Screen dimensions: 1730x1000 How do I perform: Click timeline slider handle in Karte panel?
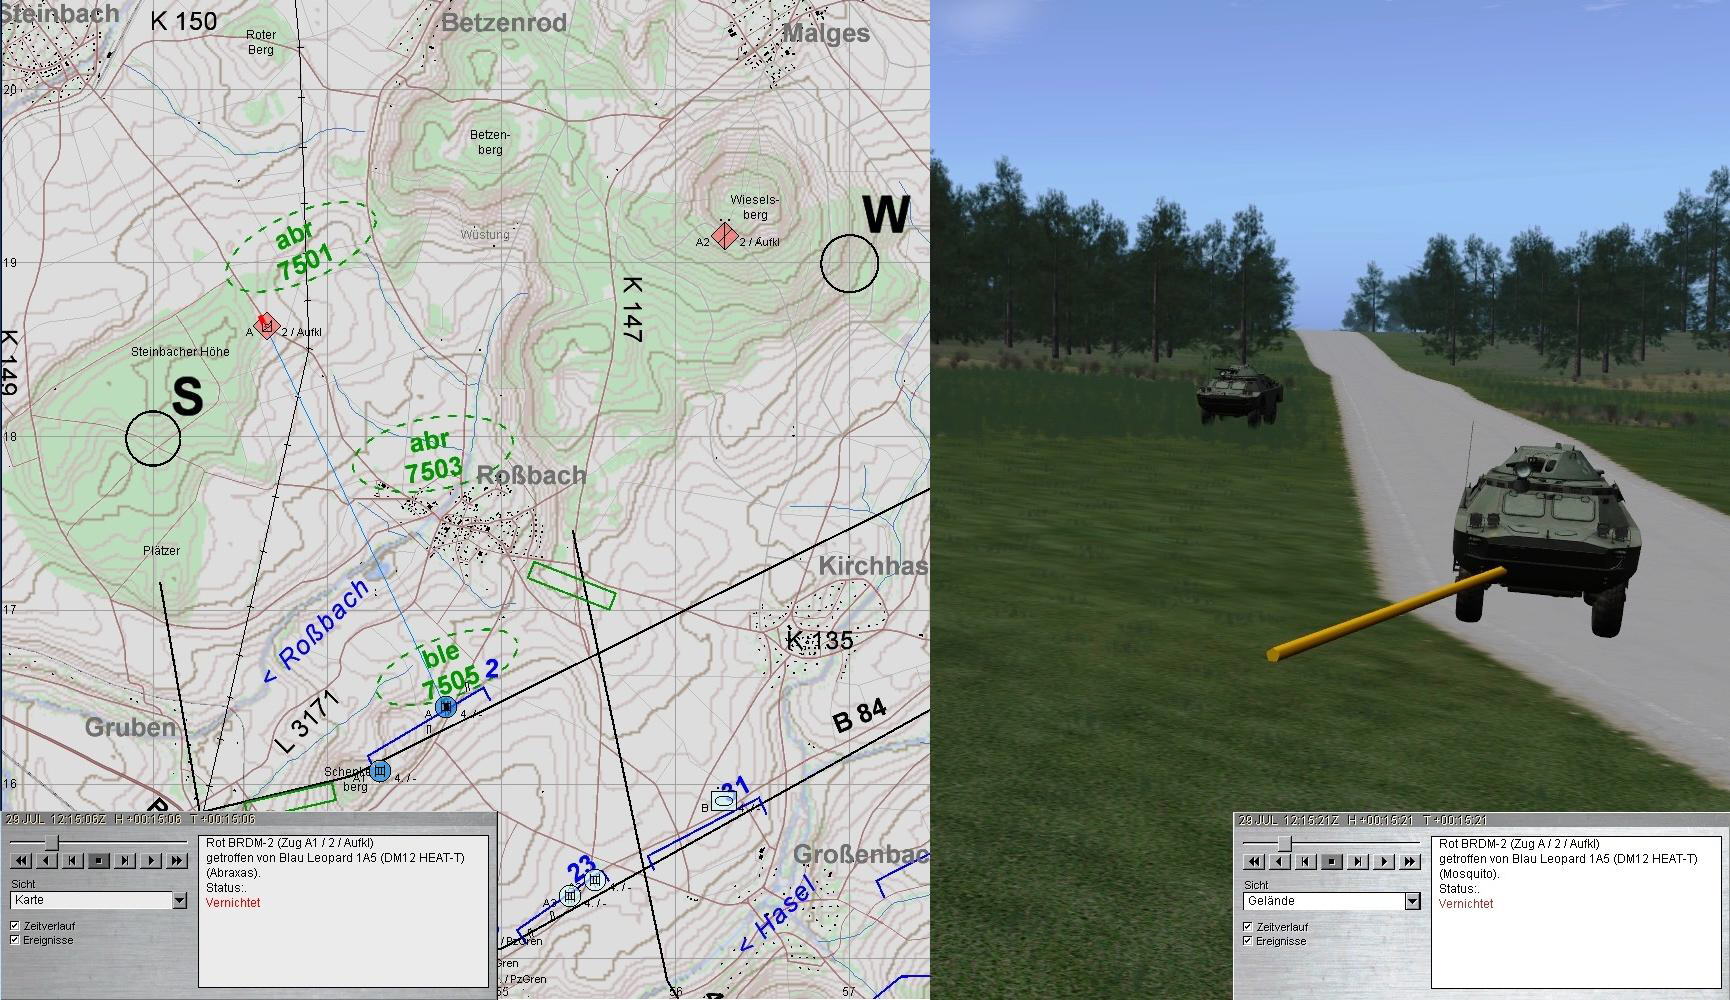coord(50,842)
